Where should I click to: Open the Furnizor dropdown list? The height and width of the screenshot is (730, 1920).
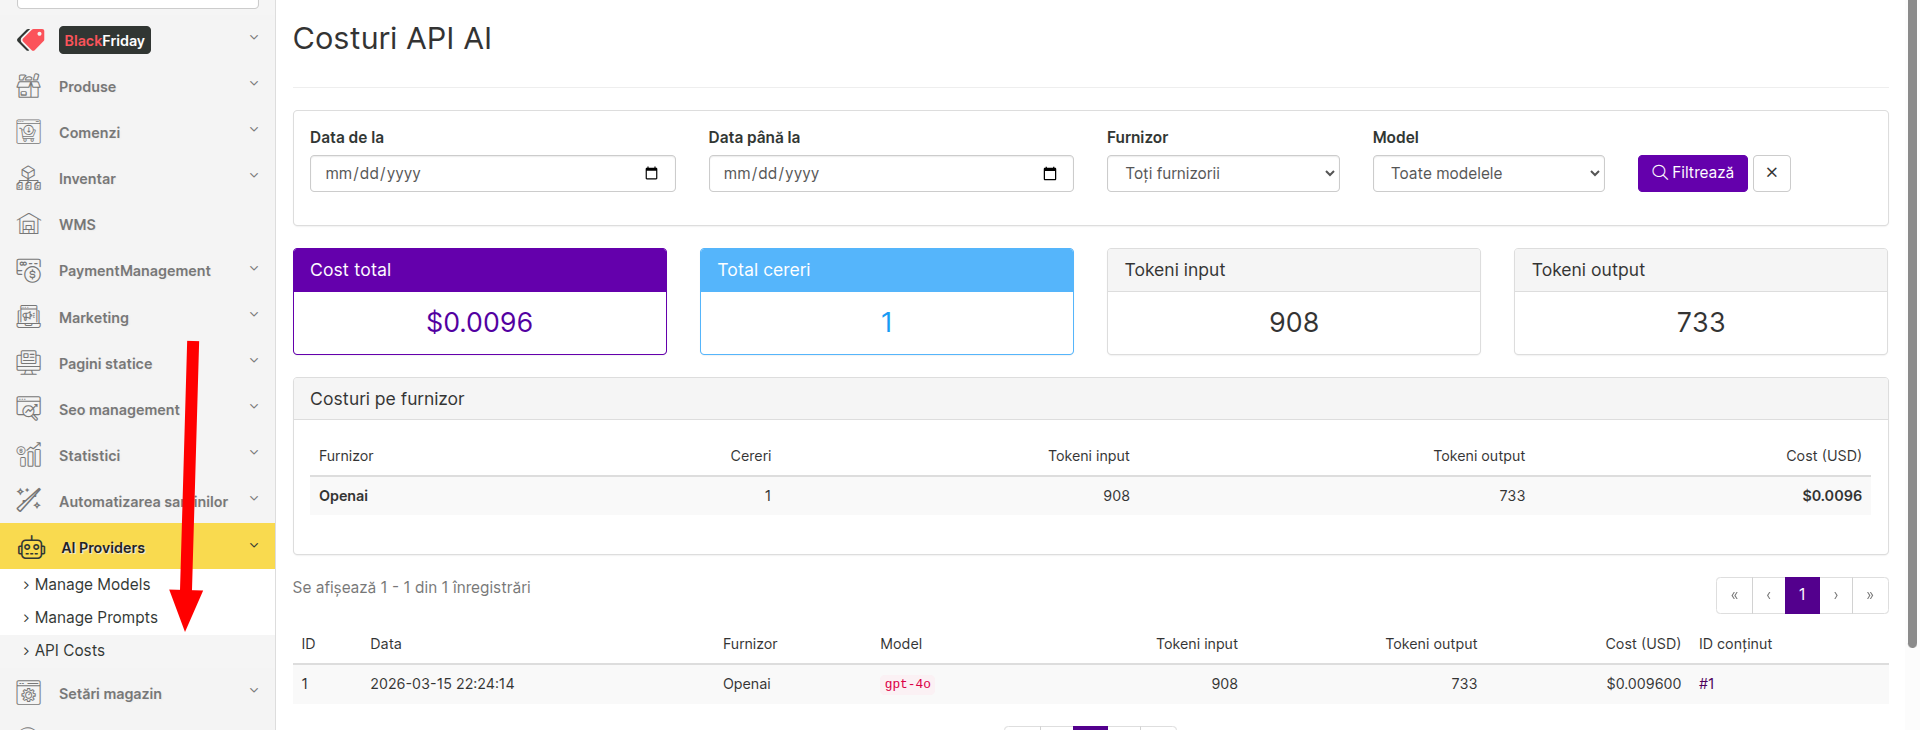point(1222,173)
